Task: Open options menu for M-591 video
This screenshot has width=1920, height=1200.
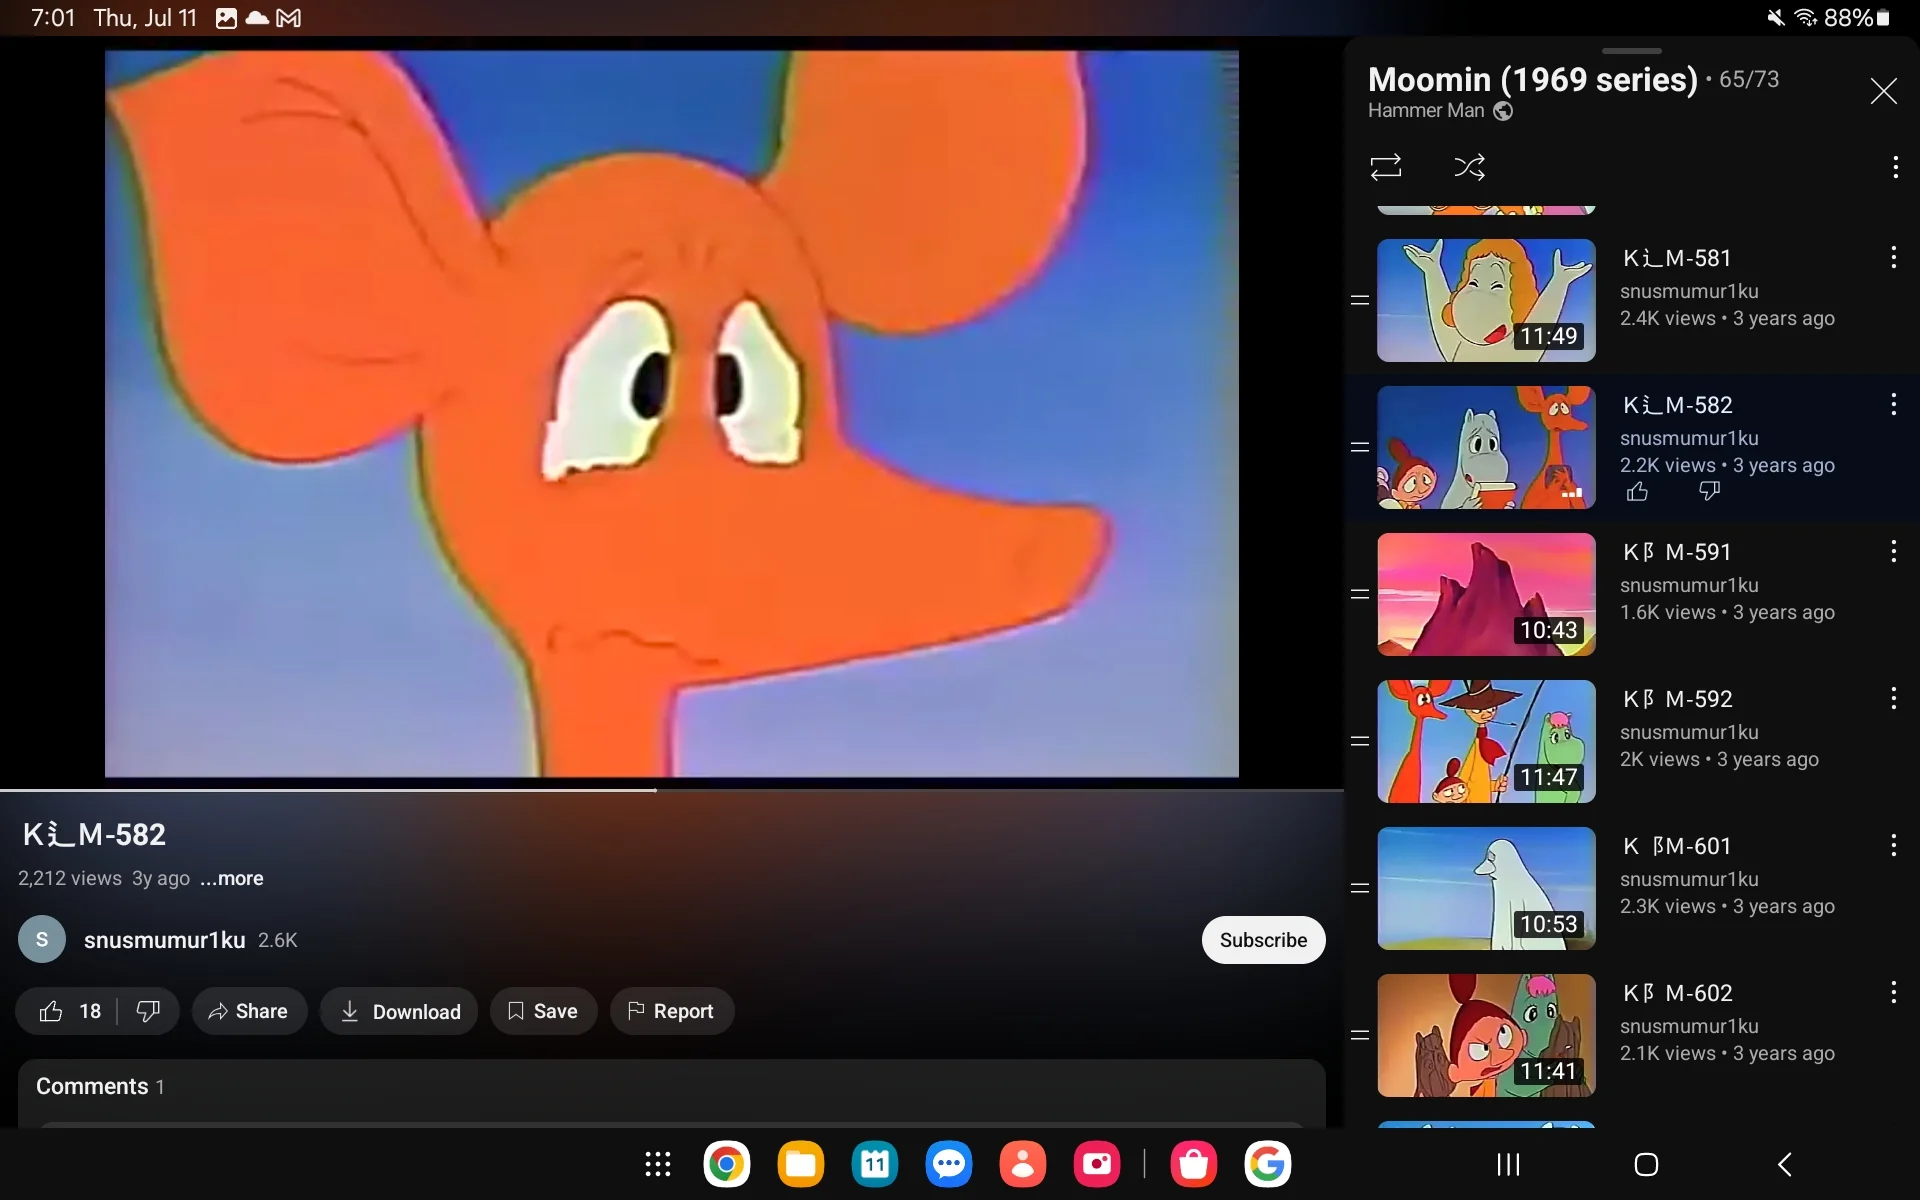Action: (1893, 551)
